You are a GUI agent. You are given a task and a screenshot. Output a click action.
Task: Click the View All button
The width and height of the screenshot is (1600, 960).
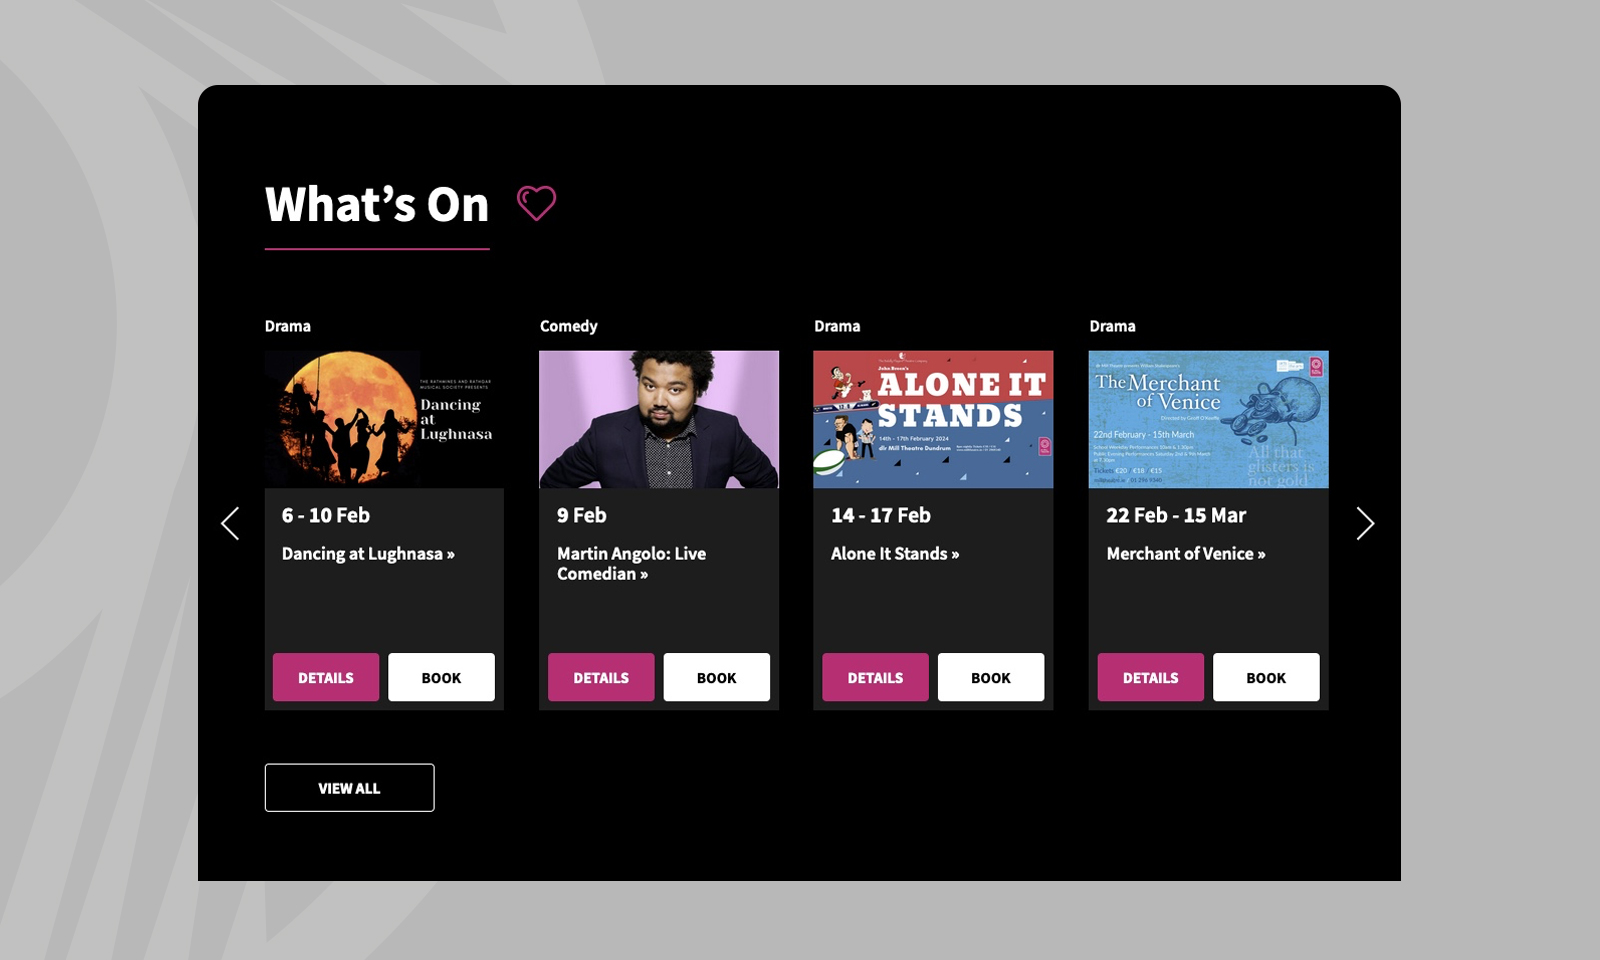[349, 788]
